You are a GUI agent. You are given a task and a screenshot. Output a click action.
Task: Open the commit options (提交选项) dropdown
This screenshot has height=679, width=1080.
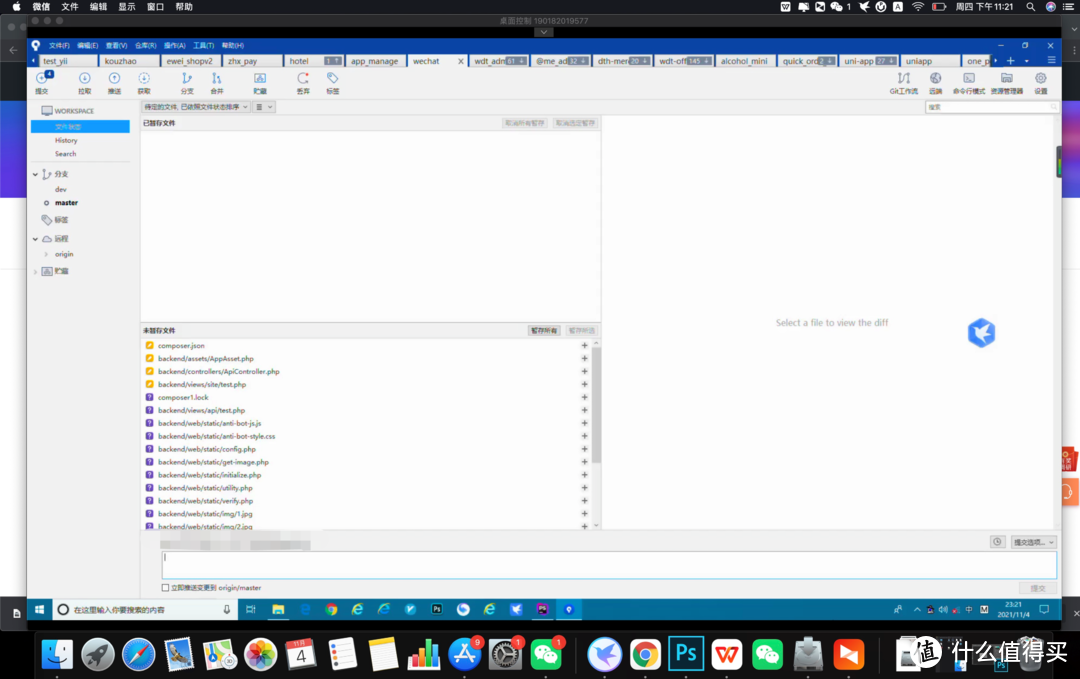click(x=1033, y=542)
